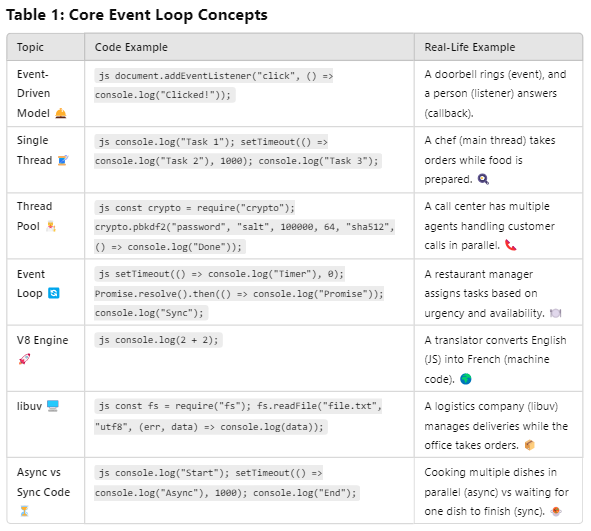Click the console.log(2 + 2) code snippet

pos(158,340)
